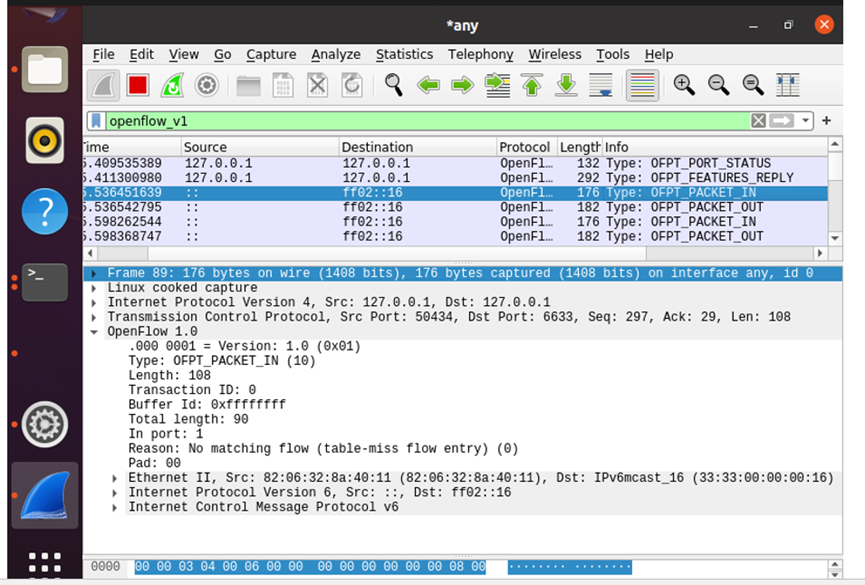Screen dimensions: 865x585
Task: Click the find packet magnifier icon
Action: click(394, 86)
